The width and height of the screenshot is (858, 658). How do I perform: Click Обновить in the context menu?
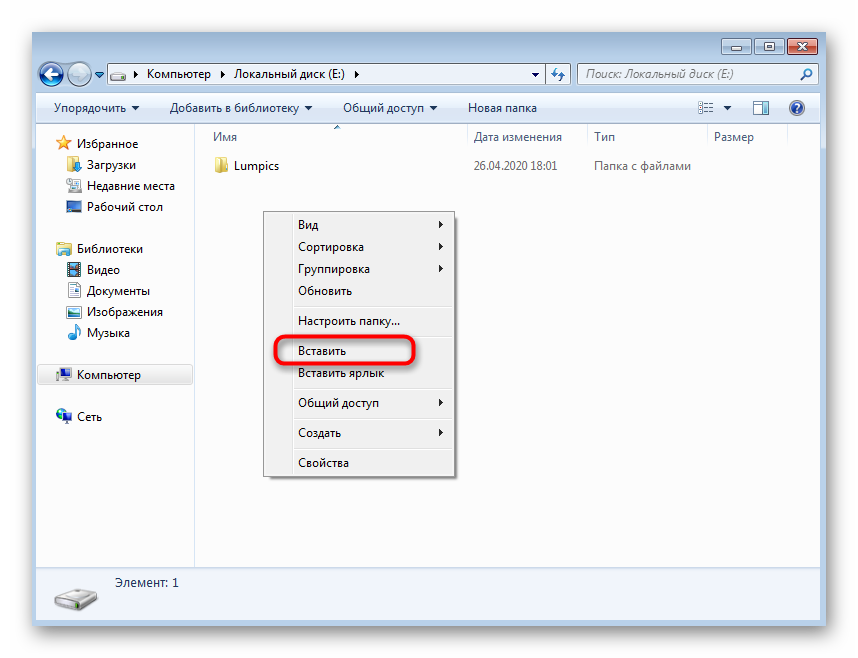(325, 291)
